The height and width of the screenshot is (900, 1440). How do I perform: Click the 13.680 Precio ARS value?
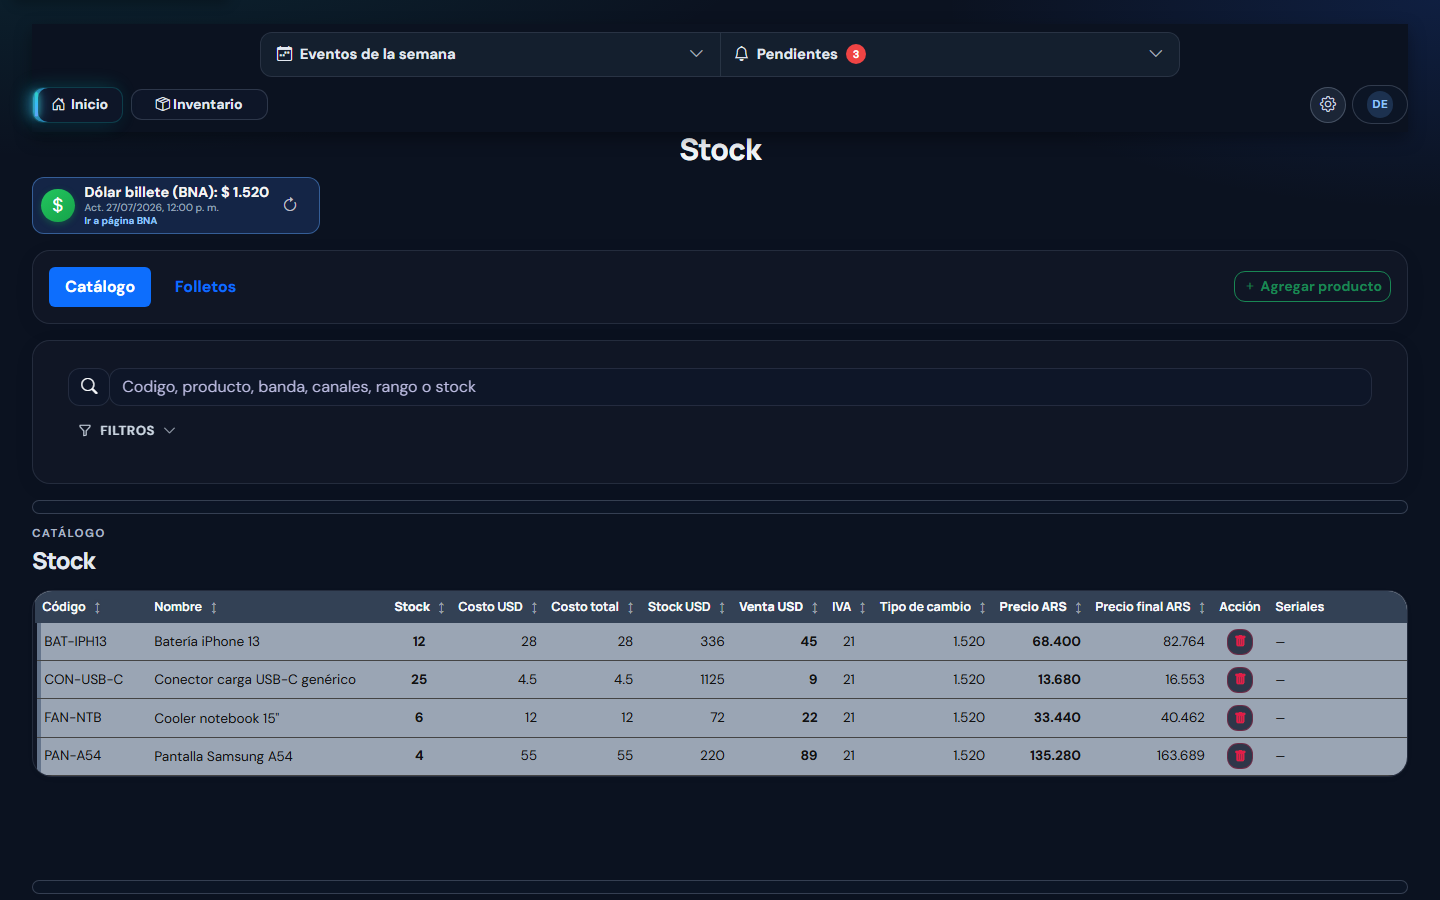[x=1059, y=679]
